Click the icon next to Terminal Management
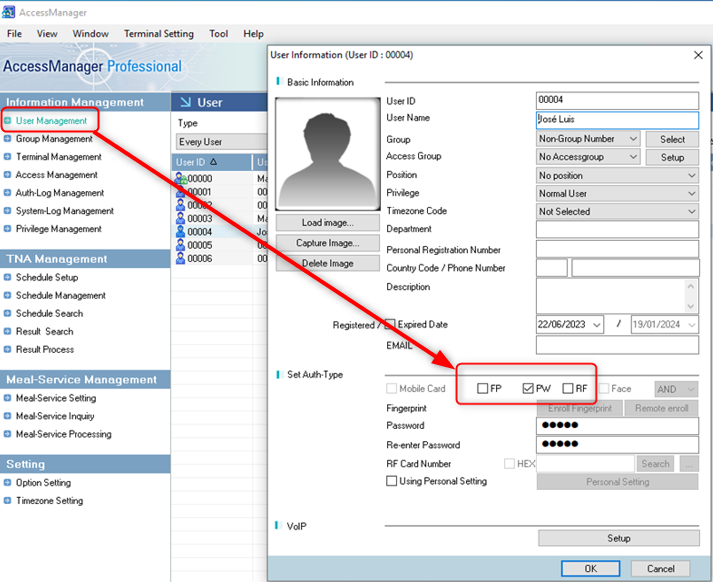Screen dimensions: 713x582 click(x=8, y=157)
